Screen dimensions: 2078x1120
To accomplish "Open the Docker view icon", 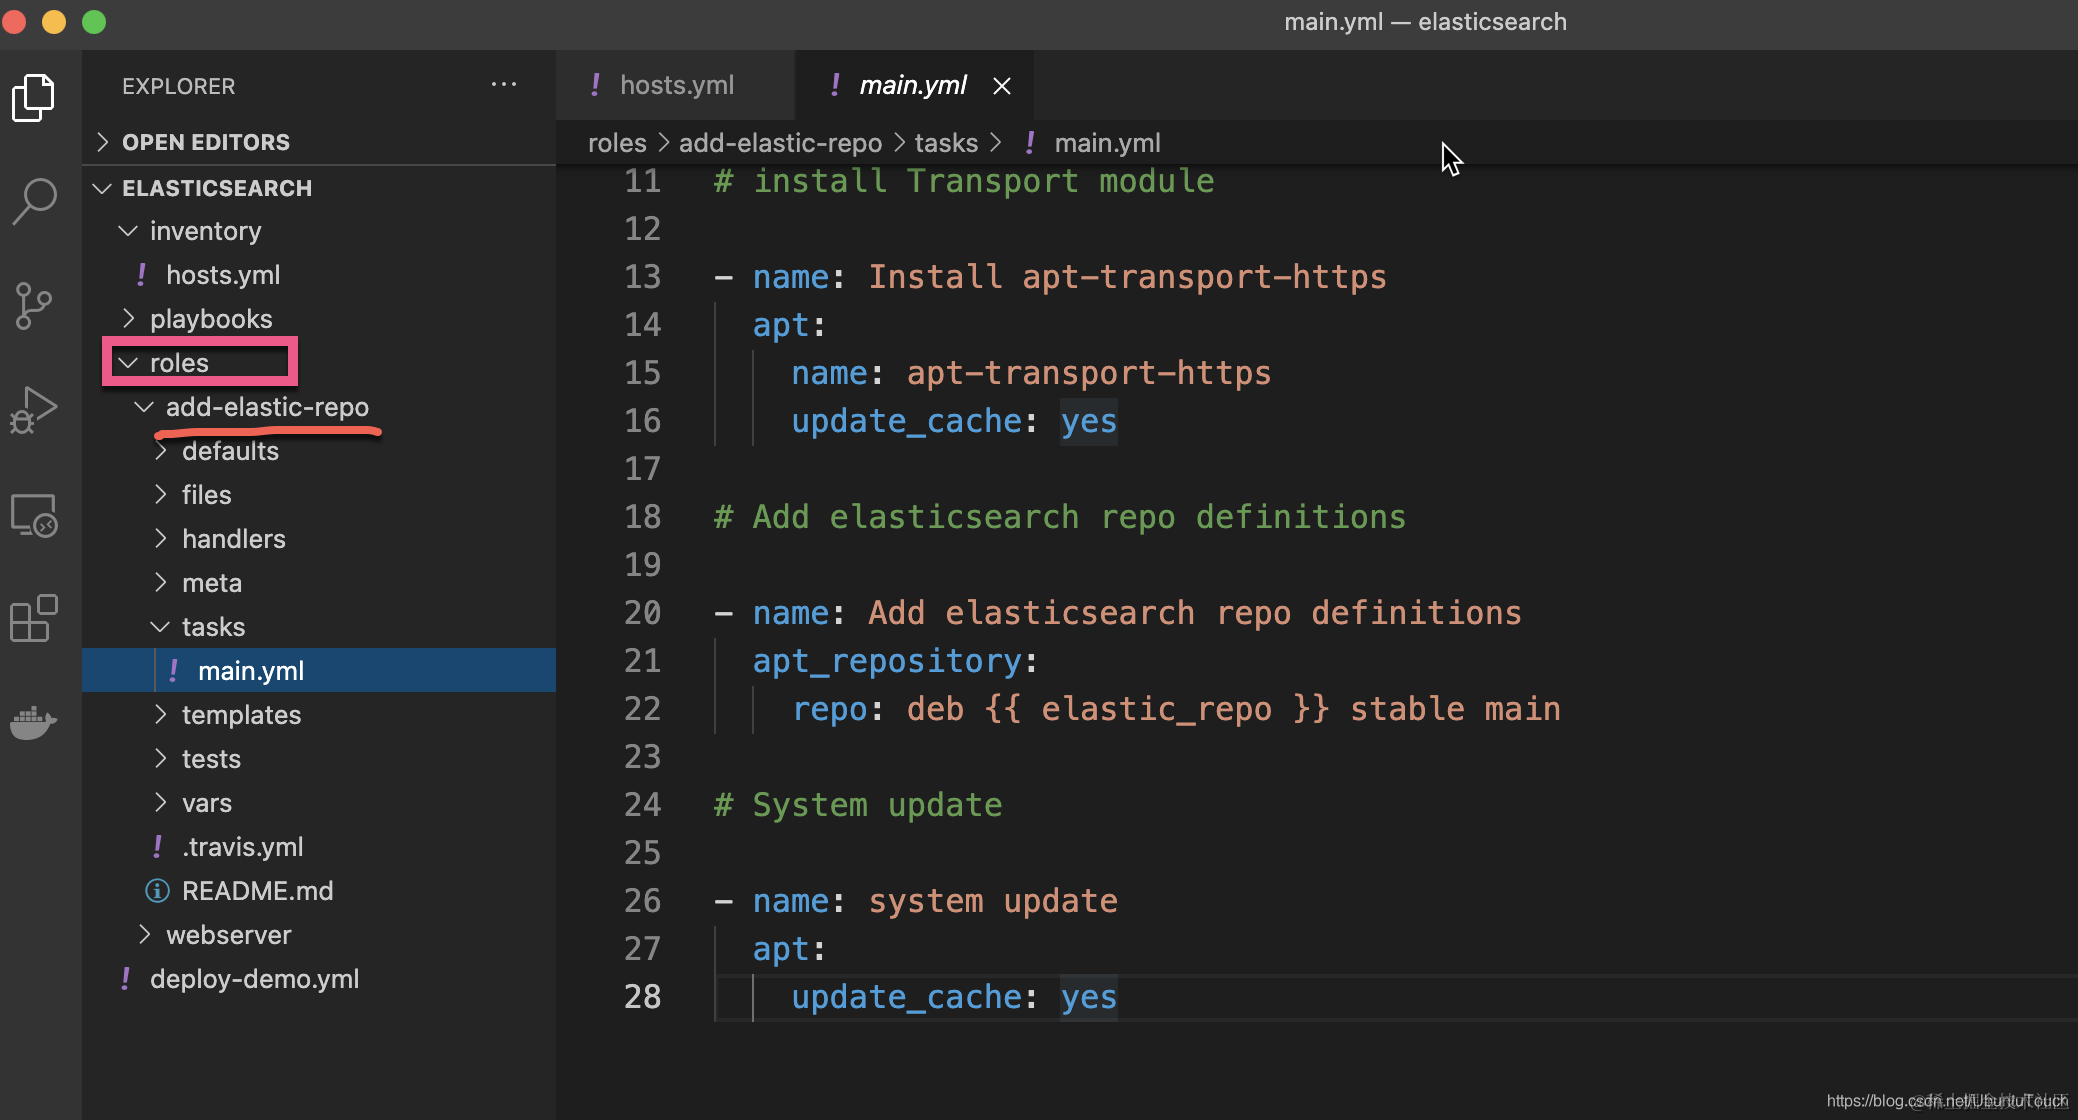I will click(34, 721).
